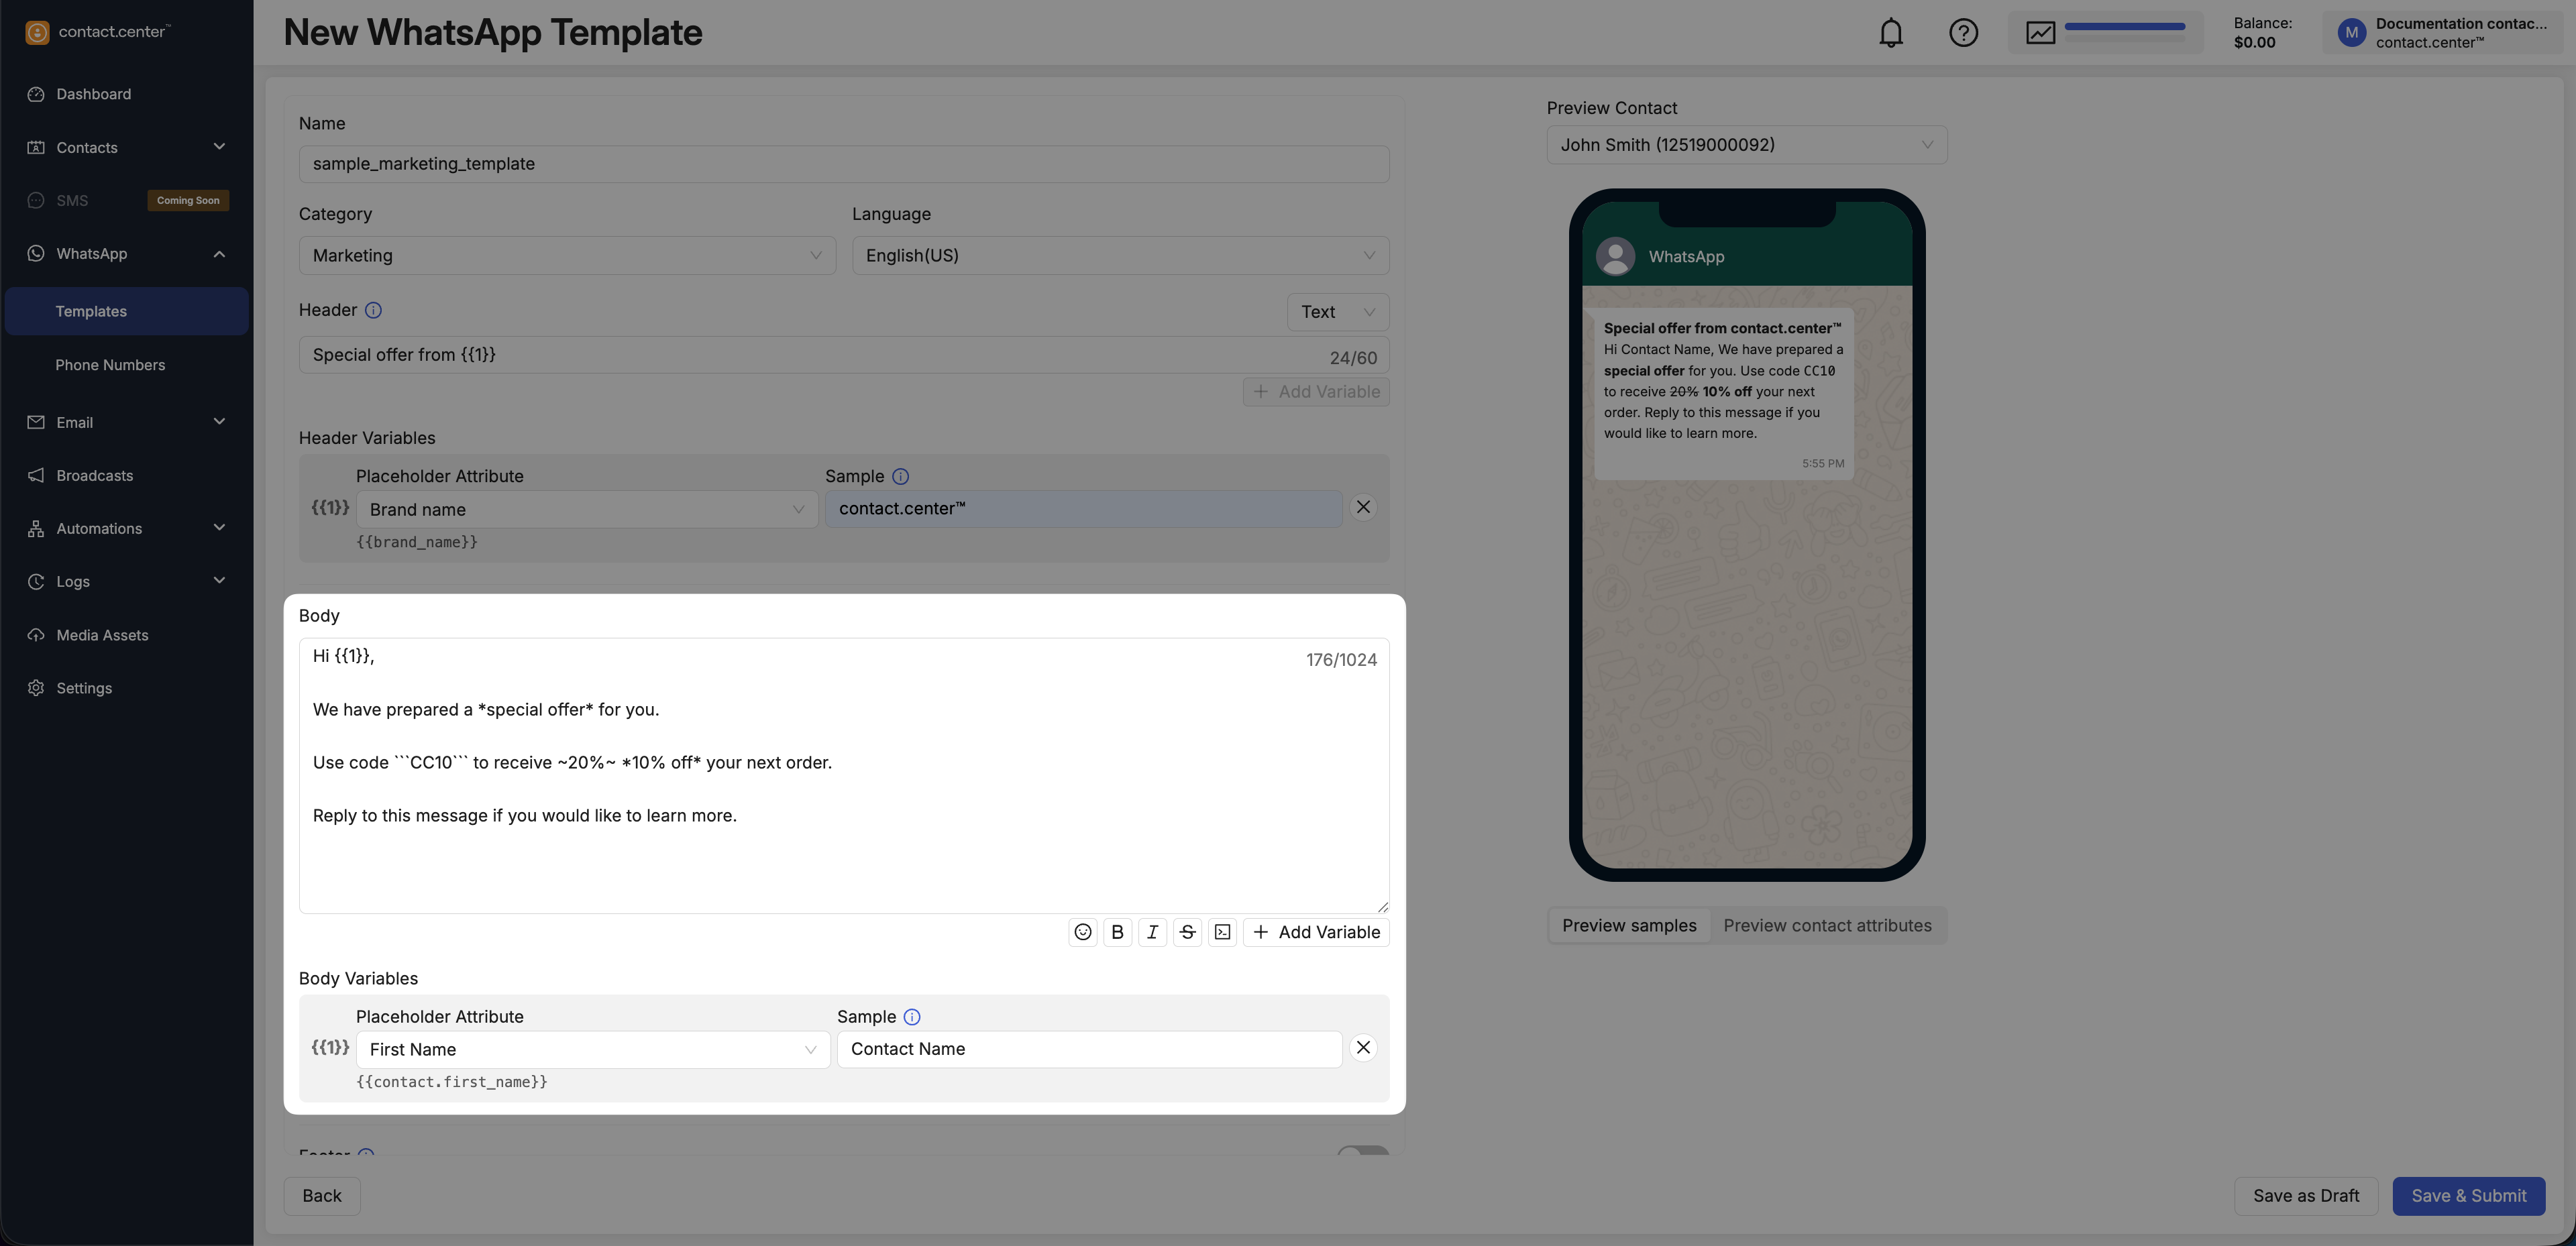The width and height of the screenshot is (2576, 1246).
Task: Toggle the Footer switch
Action: 1362,1152
